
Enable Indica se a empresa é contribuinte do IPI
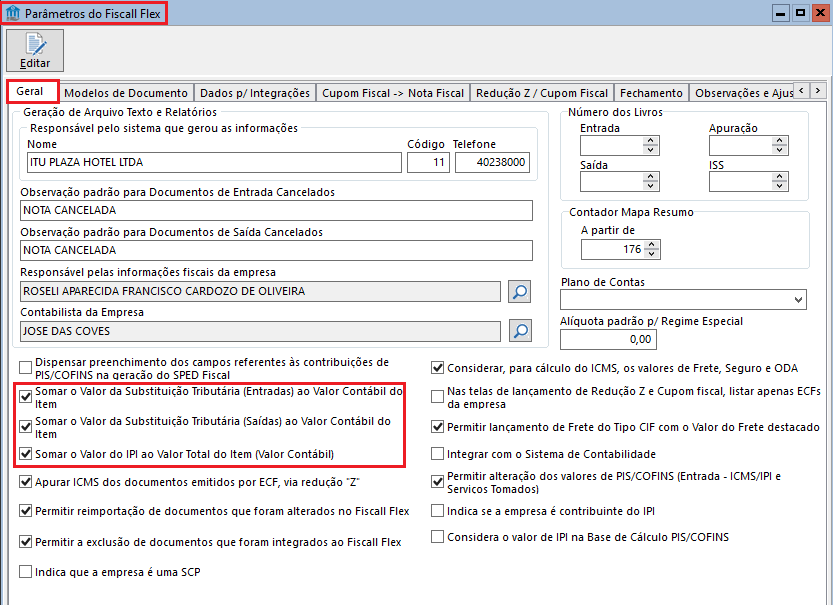point(437,511)
